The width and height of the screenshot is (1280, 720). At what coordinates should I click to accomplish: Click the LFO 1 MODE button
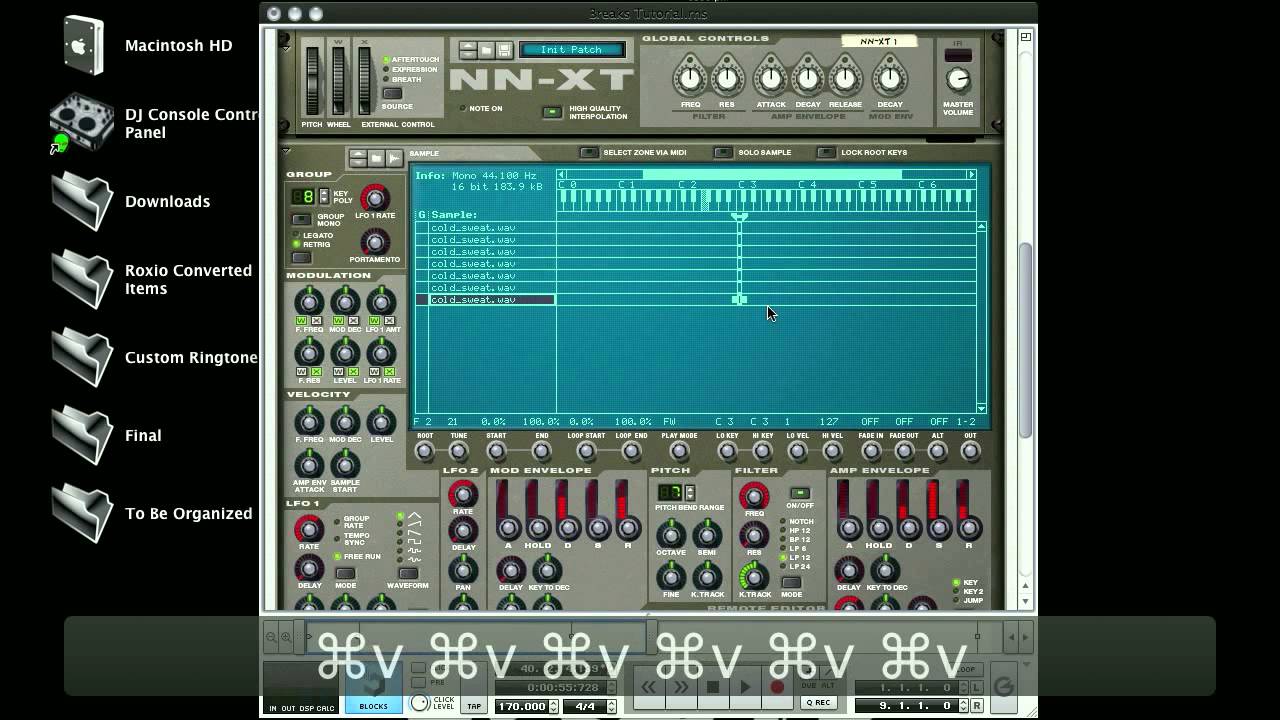pyautogui.click(x=345, y=574)
